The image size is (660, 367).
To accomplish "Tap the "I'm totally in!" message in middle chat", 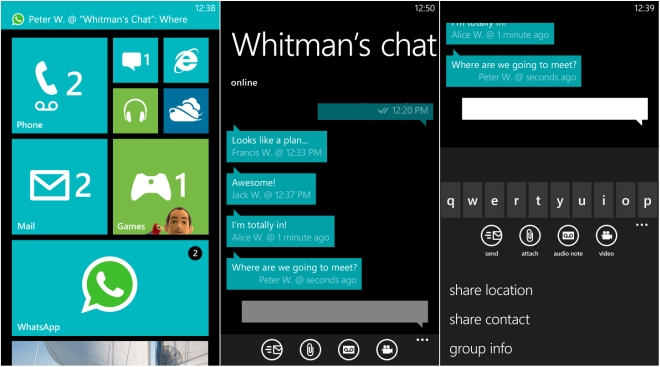I will 280,230.
